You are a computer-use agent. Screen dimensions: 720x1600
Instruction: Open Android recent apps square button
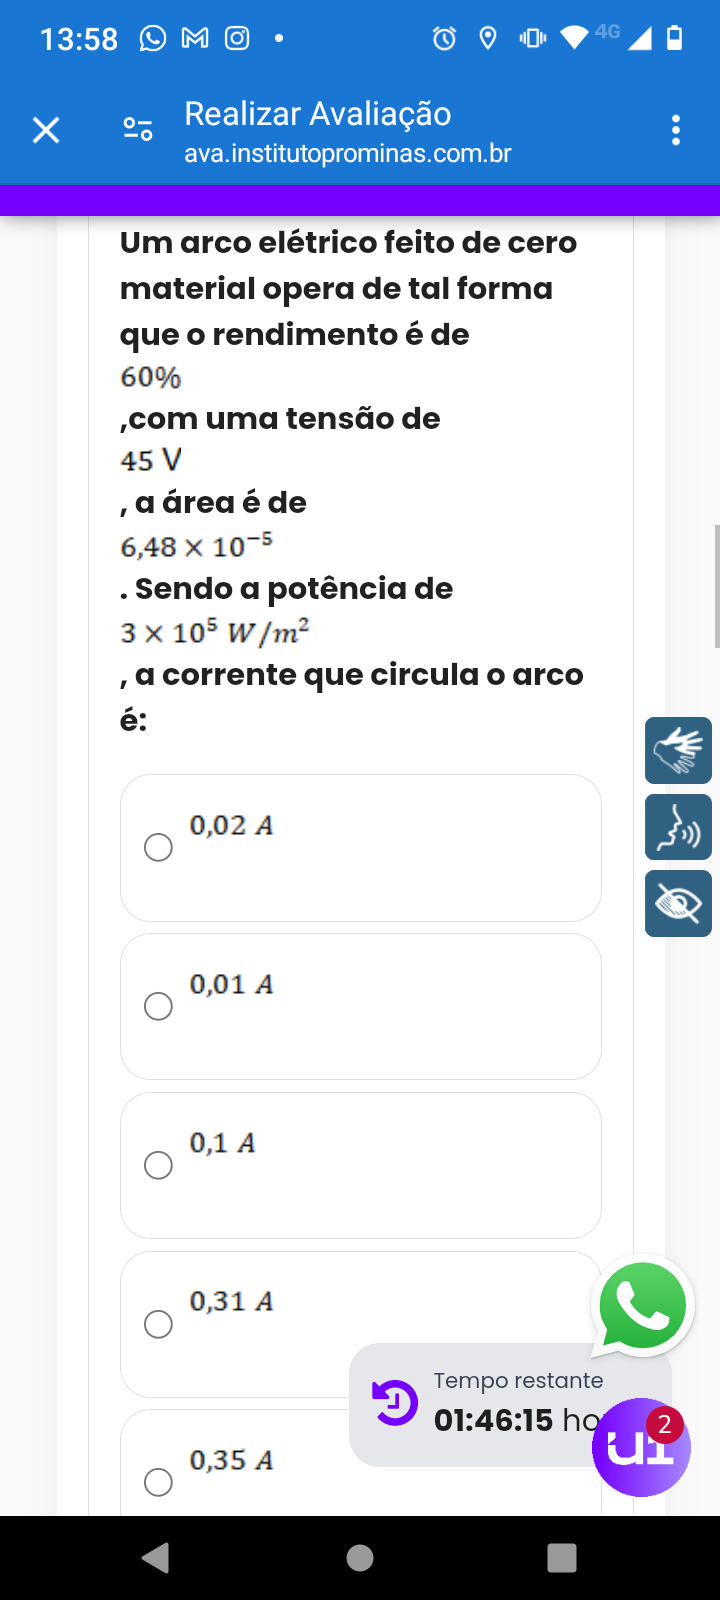(562, 1558)
